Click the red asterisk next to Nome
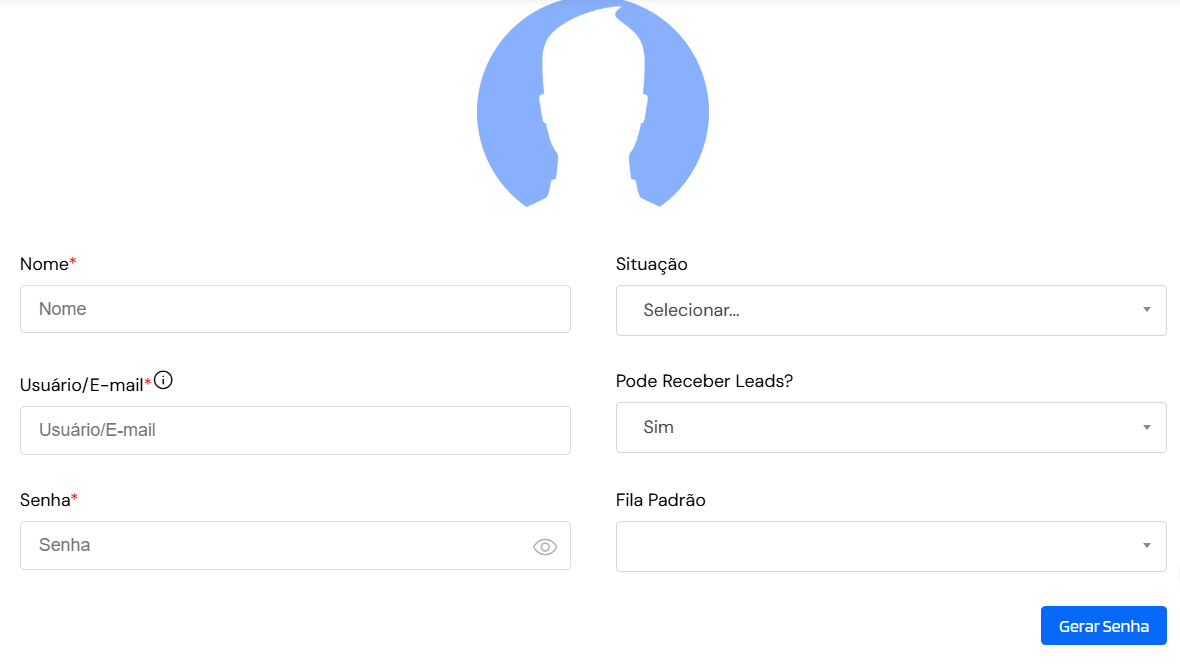 click(x=73, y=261)
